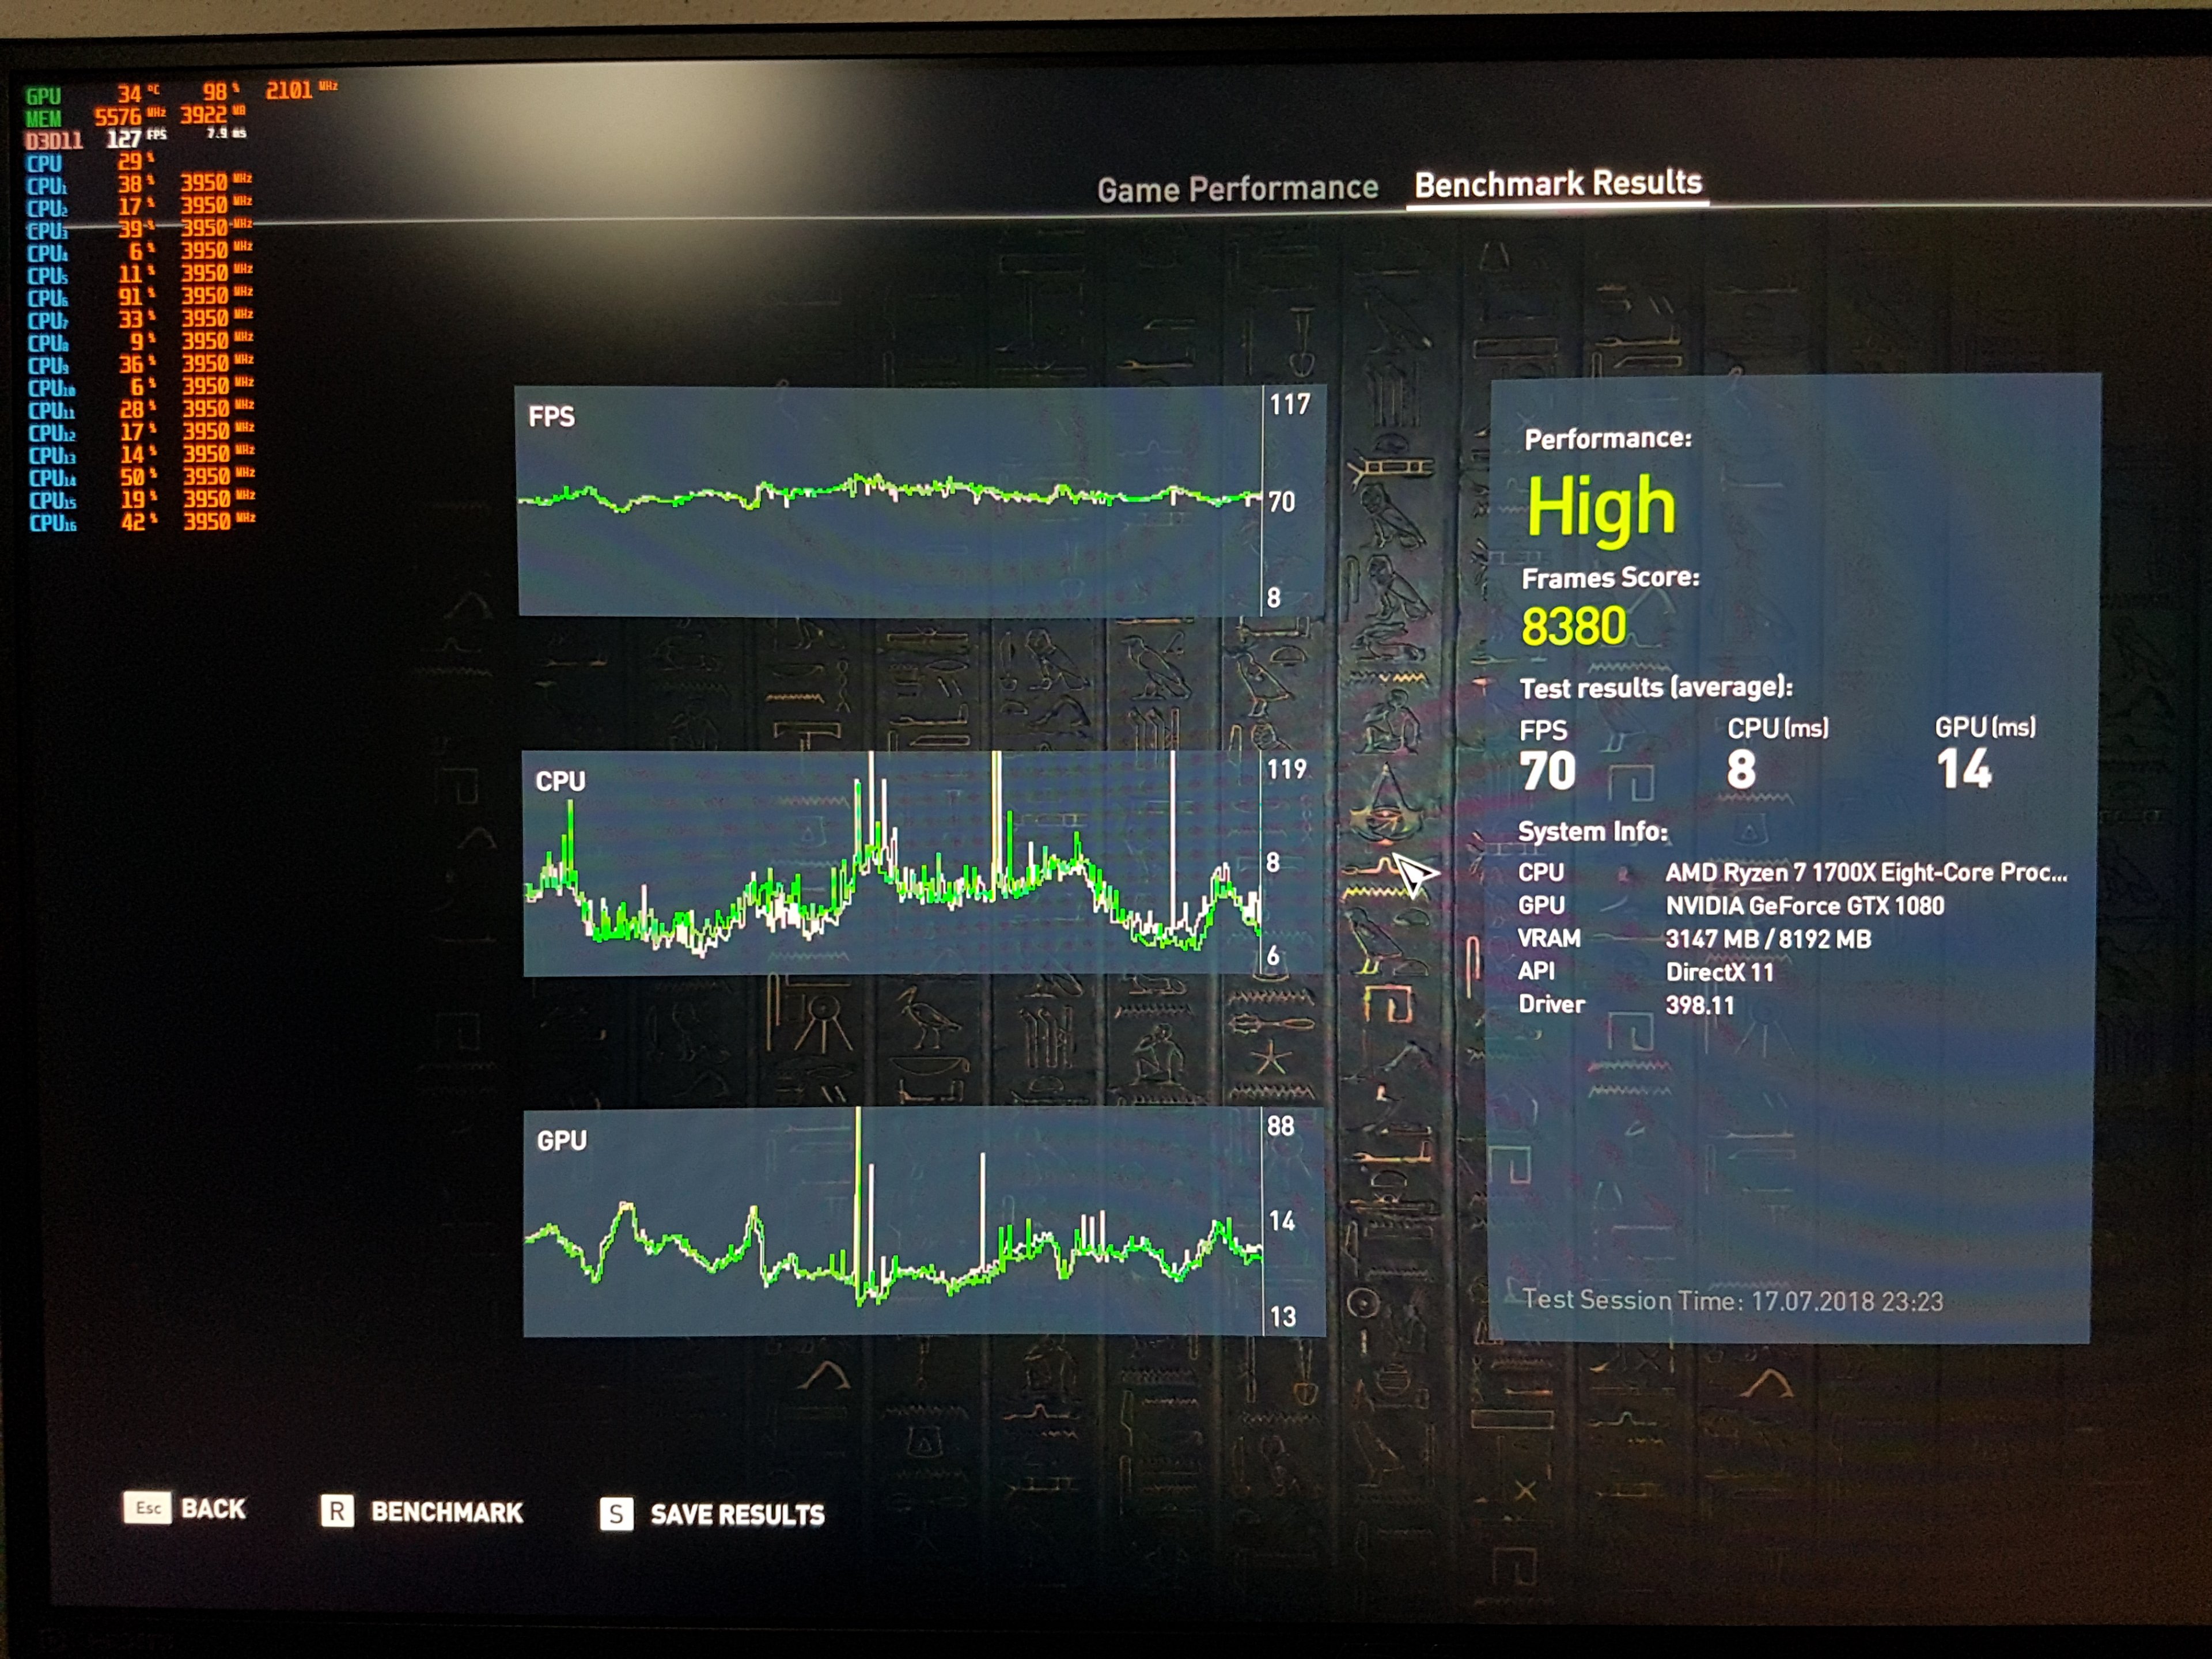
Task: Click the average FPS value 70
Action: [1547, 771]
